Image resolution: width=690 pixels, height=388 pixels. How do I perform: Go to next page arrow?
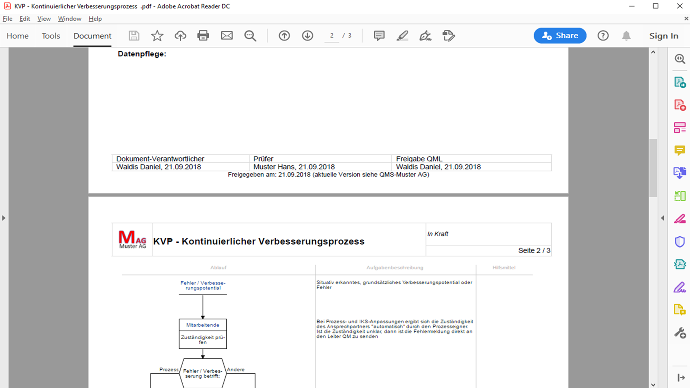click(308, 36)
